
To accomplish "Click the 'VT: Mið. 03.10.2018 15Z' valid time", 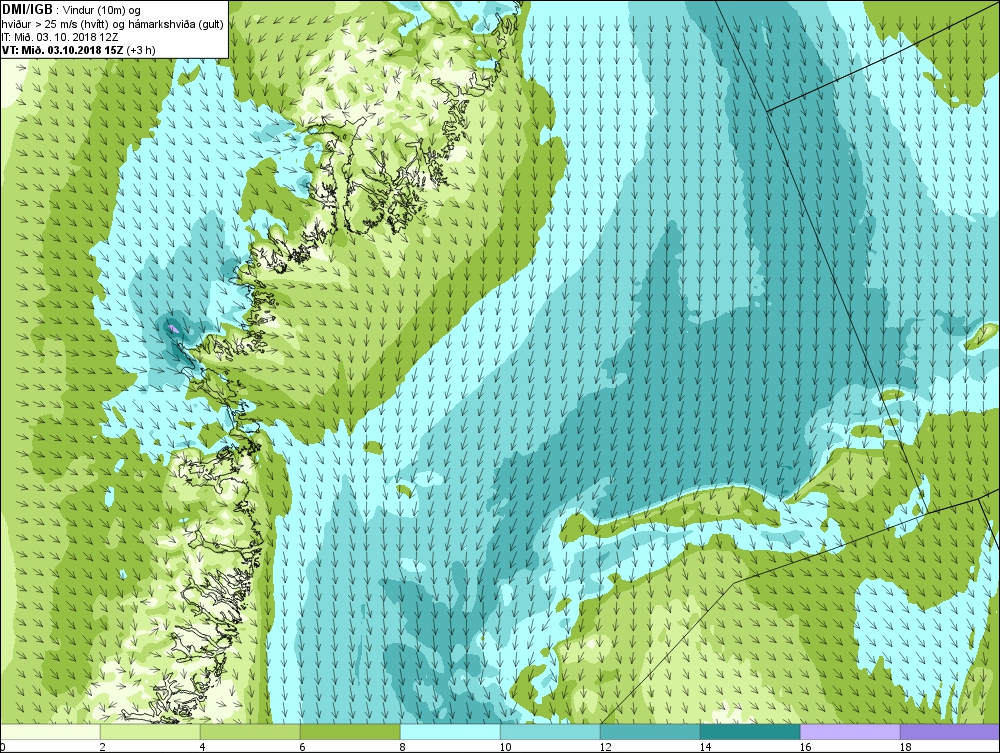I will click(x=62, y=50).
